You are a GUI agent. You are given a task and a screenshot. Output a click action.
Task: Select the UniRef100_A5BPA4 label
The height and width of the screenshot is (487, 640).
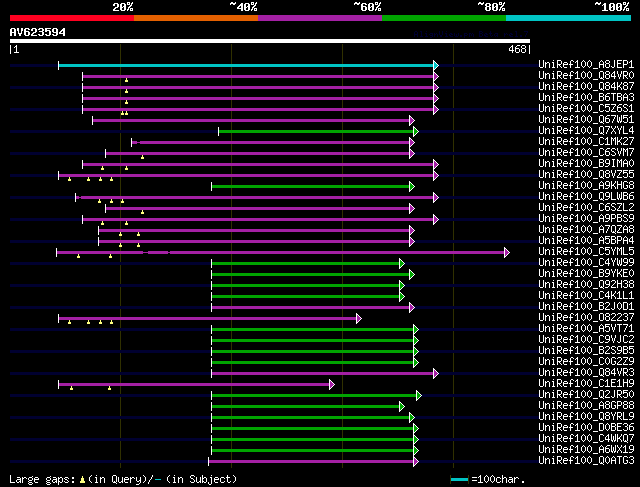coord(586,241)
